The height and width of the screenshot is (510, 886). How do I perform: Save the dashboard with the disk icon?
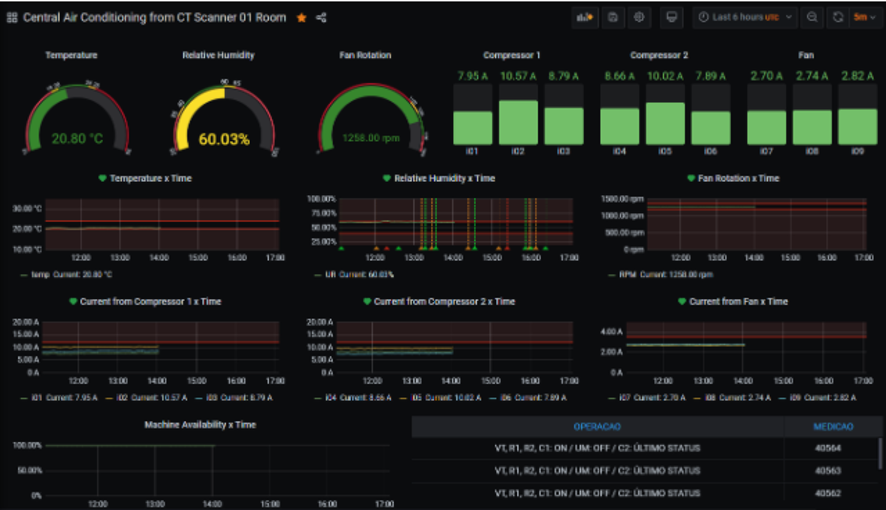(613, 17)
